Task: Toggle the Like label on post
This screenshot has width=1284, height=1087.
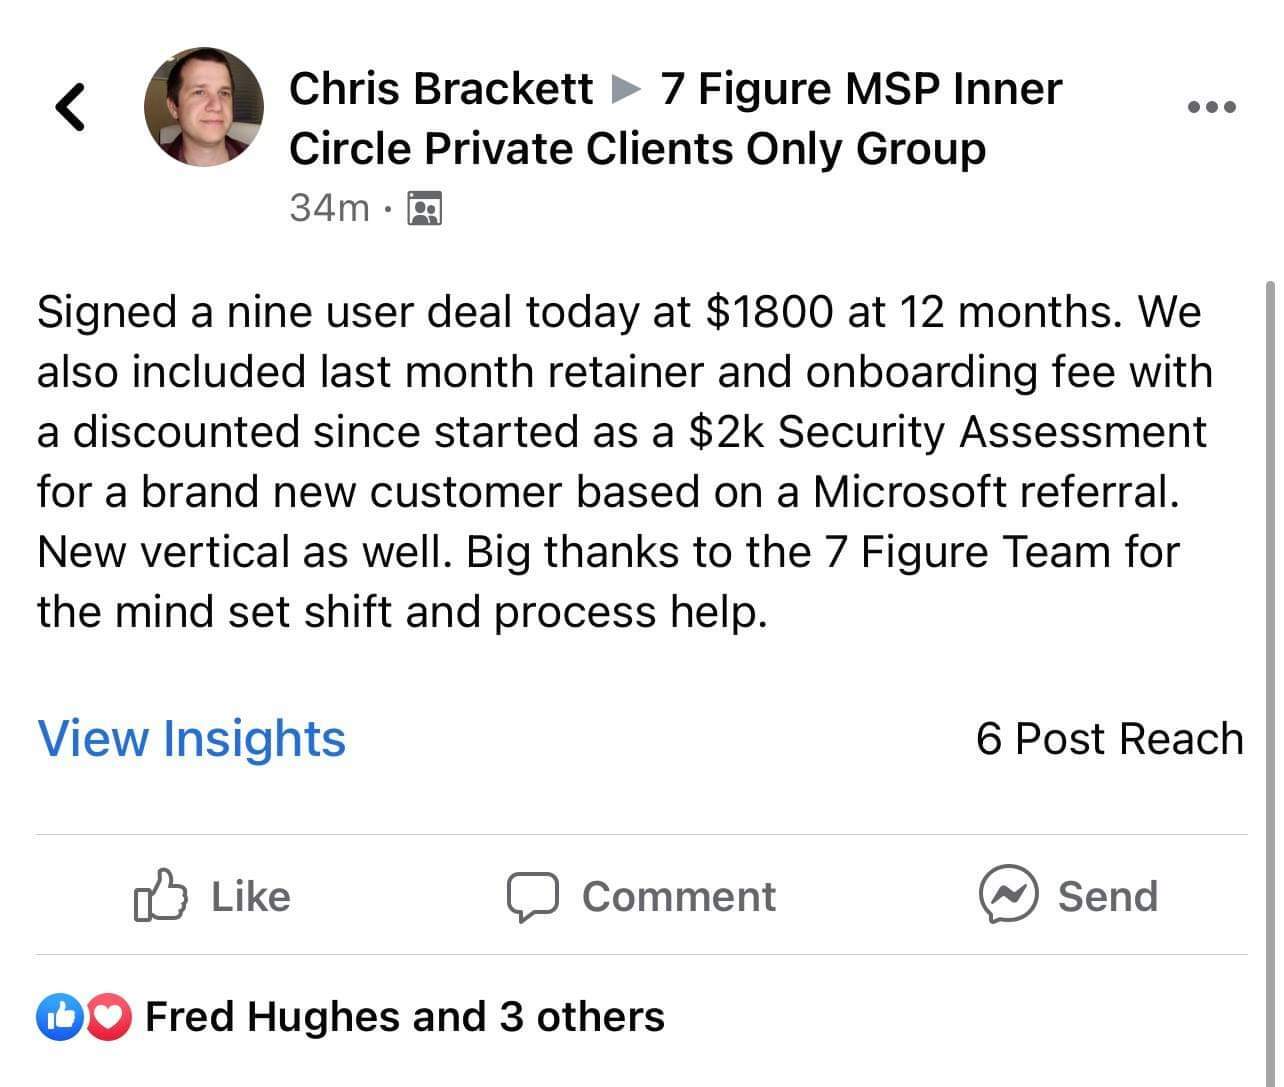Action: click(x=250, y=896)
